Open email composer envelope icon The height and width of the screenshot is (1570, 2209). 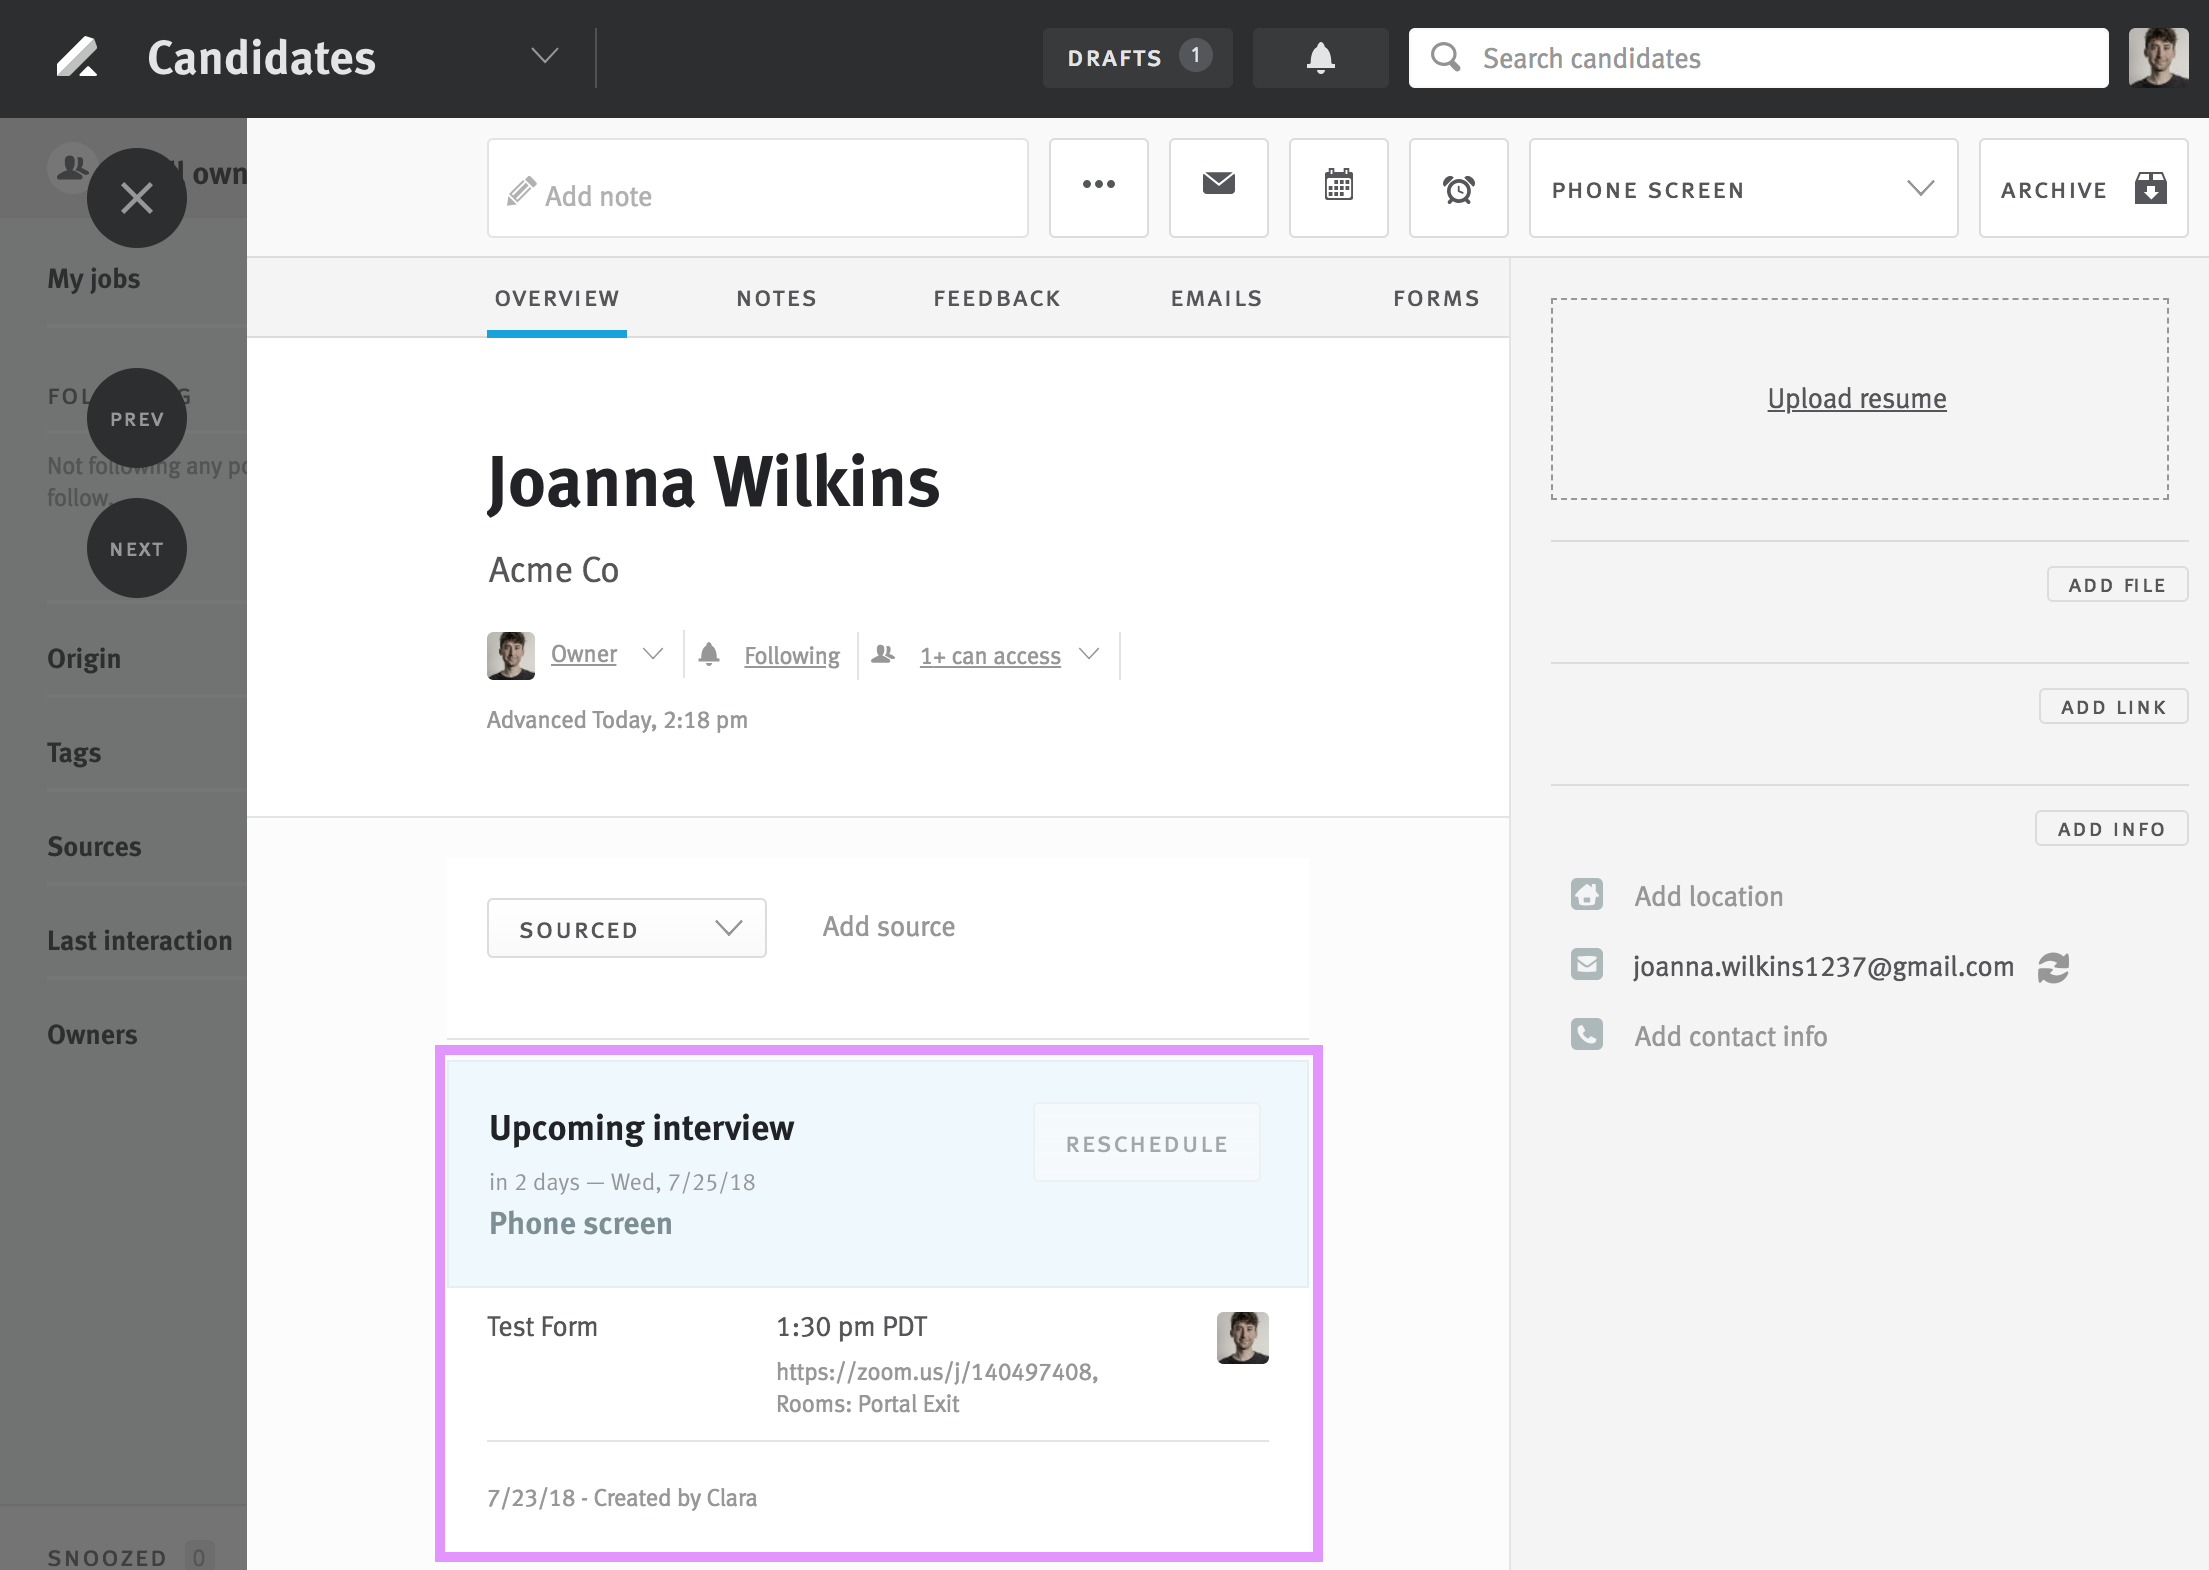click(x=1218, y=187)
